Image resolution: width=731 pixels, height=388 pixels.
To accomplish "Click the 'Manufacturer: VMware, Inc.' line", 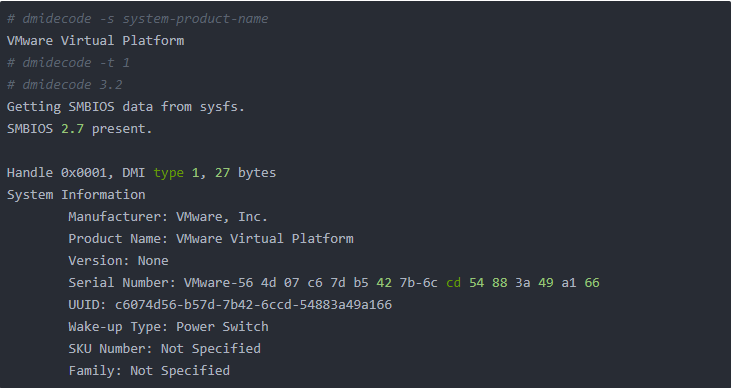I will (x=168, y=217).
